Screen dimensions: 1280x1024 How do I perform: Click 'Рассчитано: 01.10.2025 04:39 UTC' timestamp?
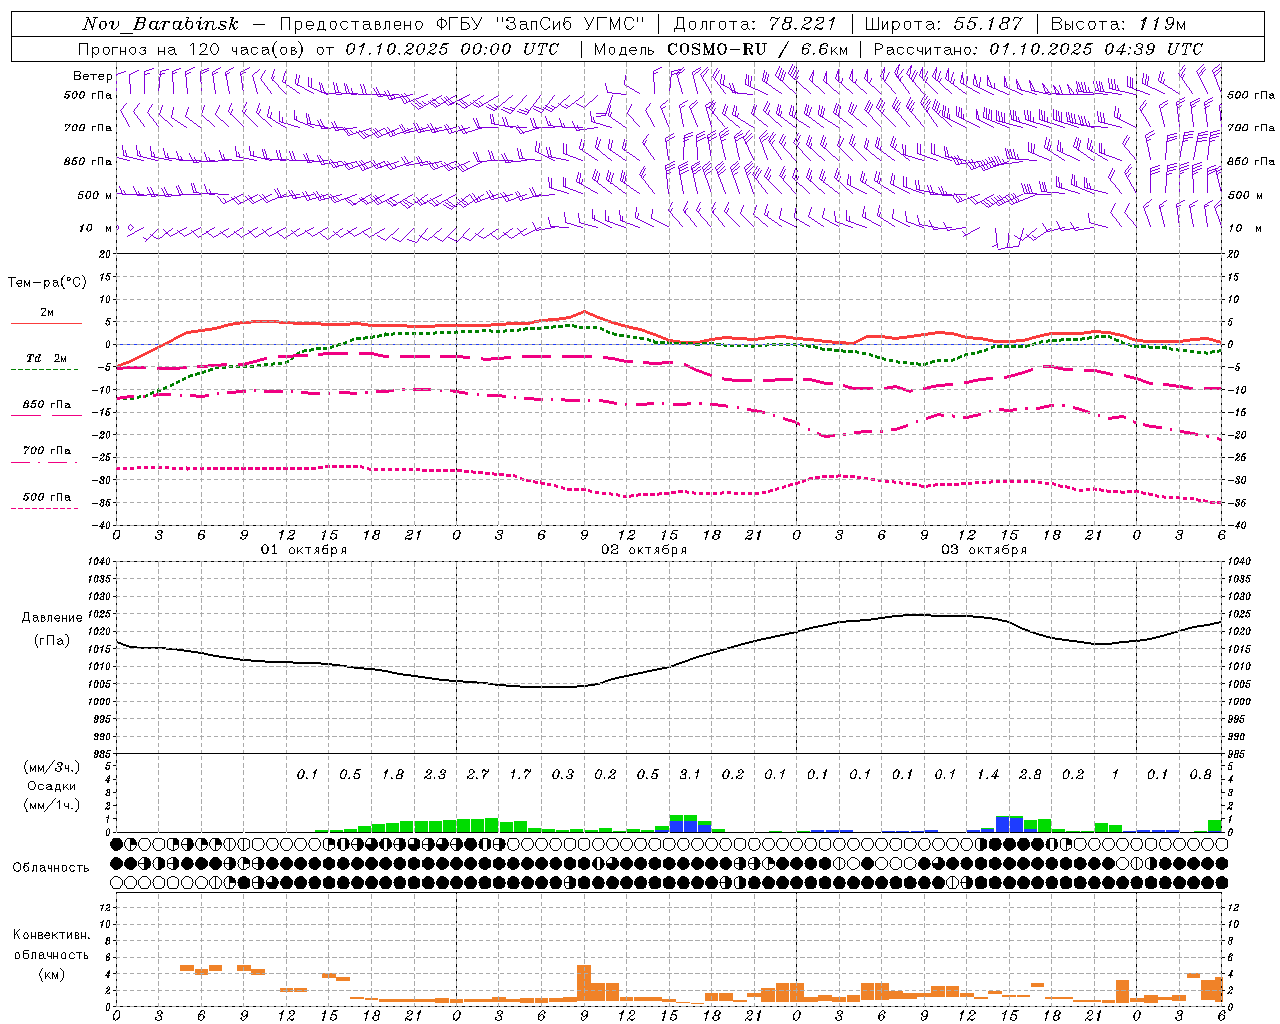click(x=1038, y=49)
